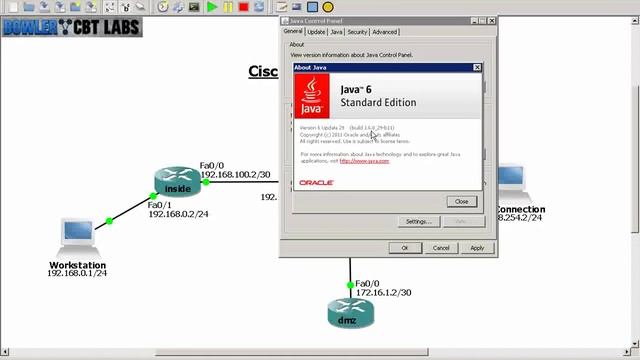The width and height of the screenshot is (640, 360).
Task: Save the current topology
Action: [44, 7]
